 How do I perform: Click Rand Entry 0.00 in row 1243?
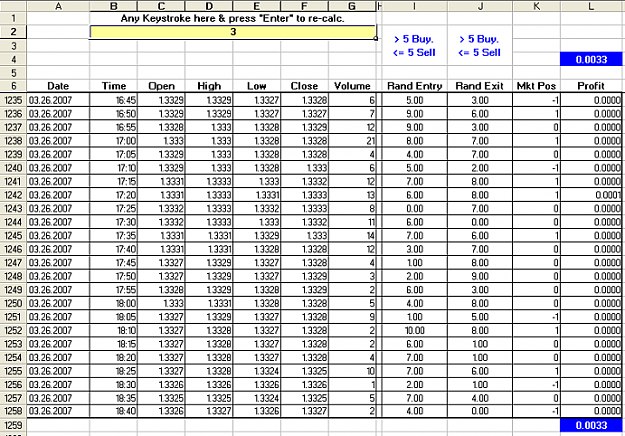coord(415,208)
